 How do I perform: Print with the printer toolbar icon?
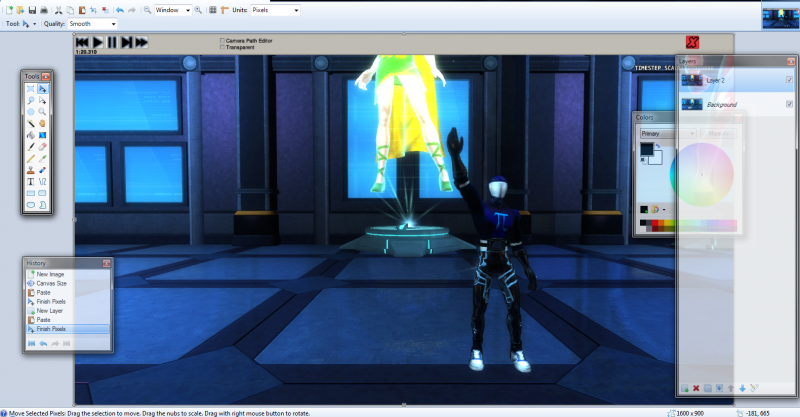pyautogui.click(x=44, y=10)
